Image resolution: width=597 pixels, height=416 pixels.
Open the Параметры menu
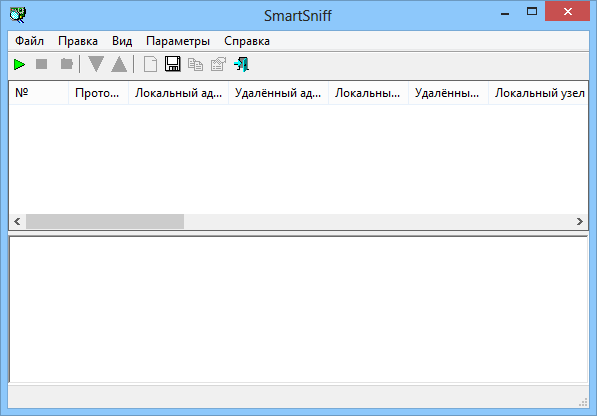tap(178, 41)
